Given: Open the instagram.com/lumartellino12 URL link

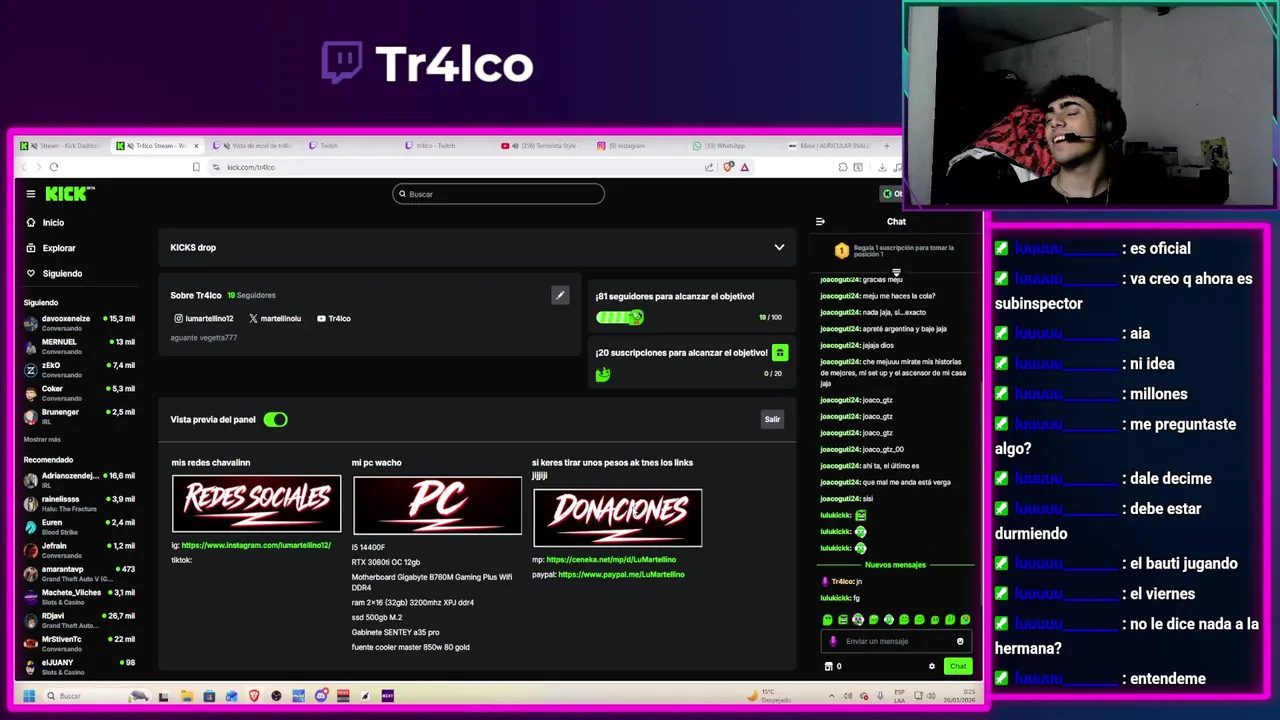Looking at the screenshot, I should pos(256,545).
